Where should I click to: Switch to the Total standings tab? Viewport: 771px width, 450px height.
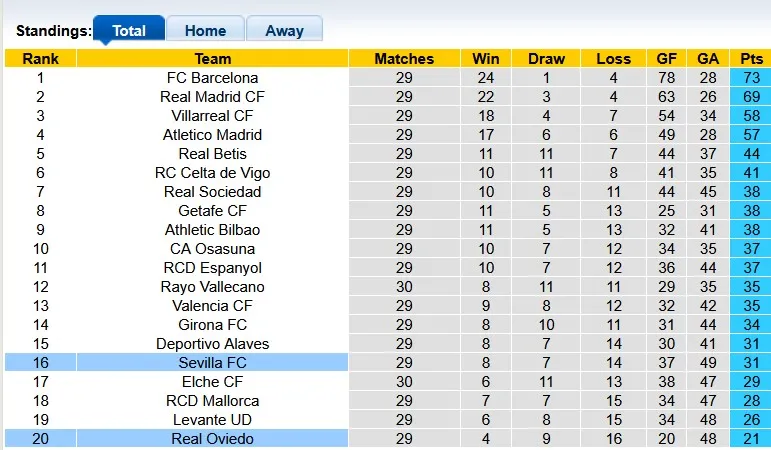click(x=129, y=30)
